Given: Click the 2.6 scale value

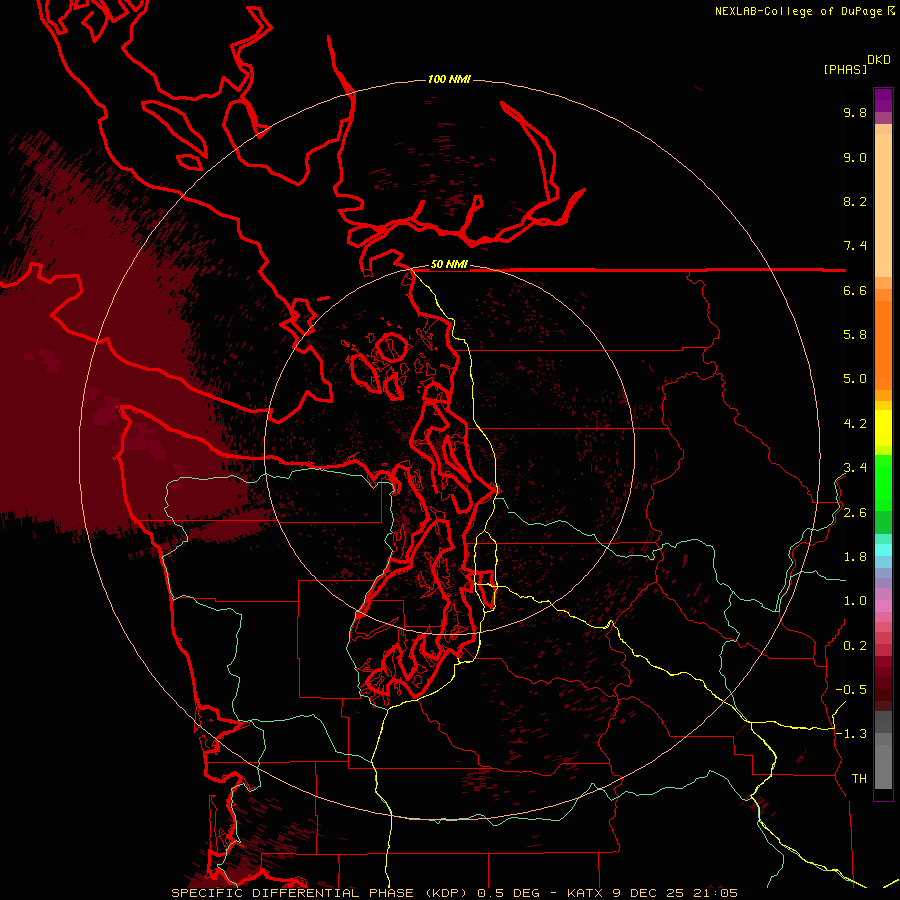Looking at the screenshot, I should tap(855, 513).
